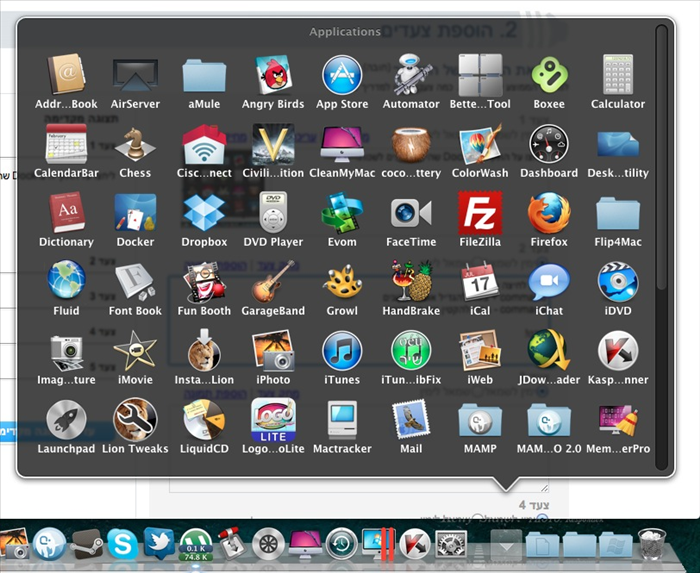Launch Image Capture
Viewport: 700px width, 573px height.
click(x=66, y=353)
